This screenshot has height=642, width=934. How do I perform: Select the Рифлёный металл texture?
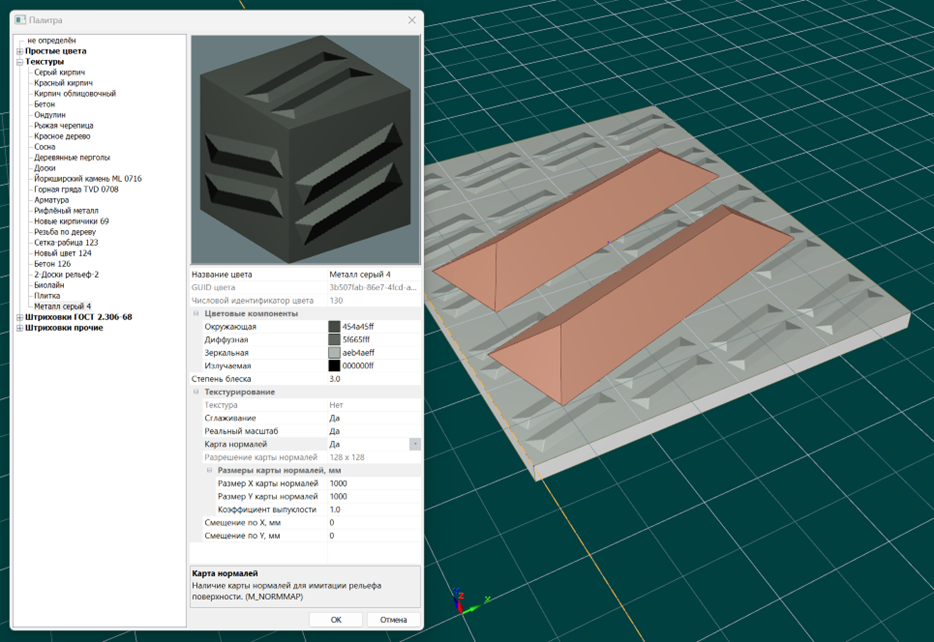(x=65, y=210)
